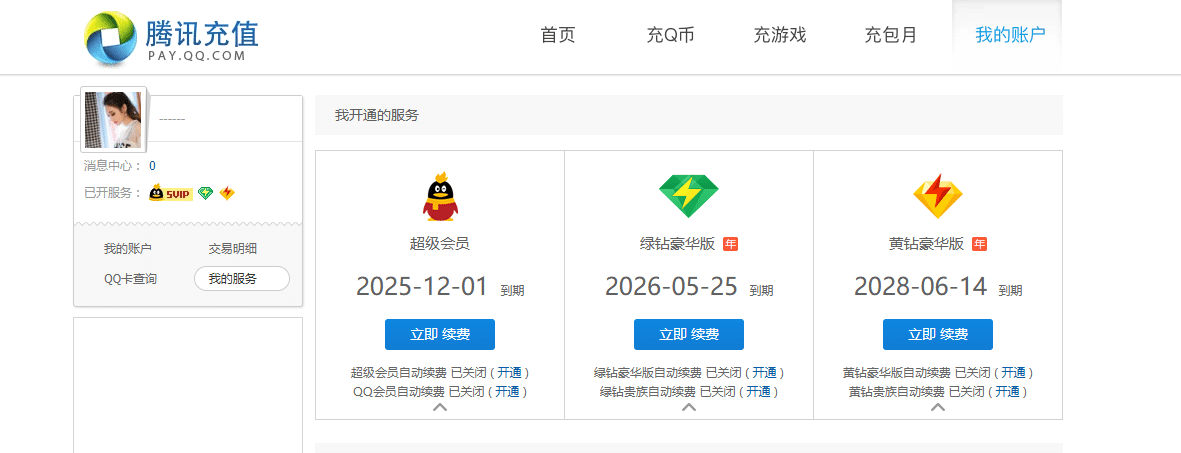Open the user avatar photo
The height and width of the screenshot is (453, 1181).
click(113, 120)
